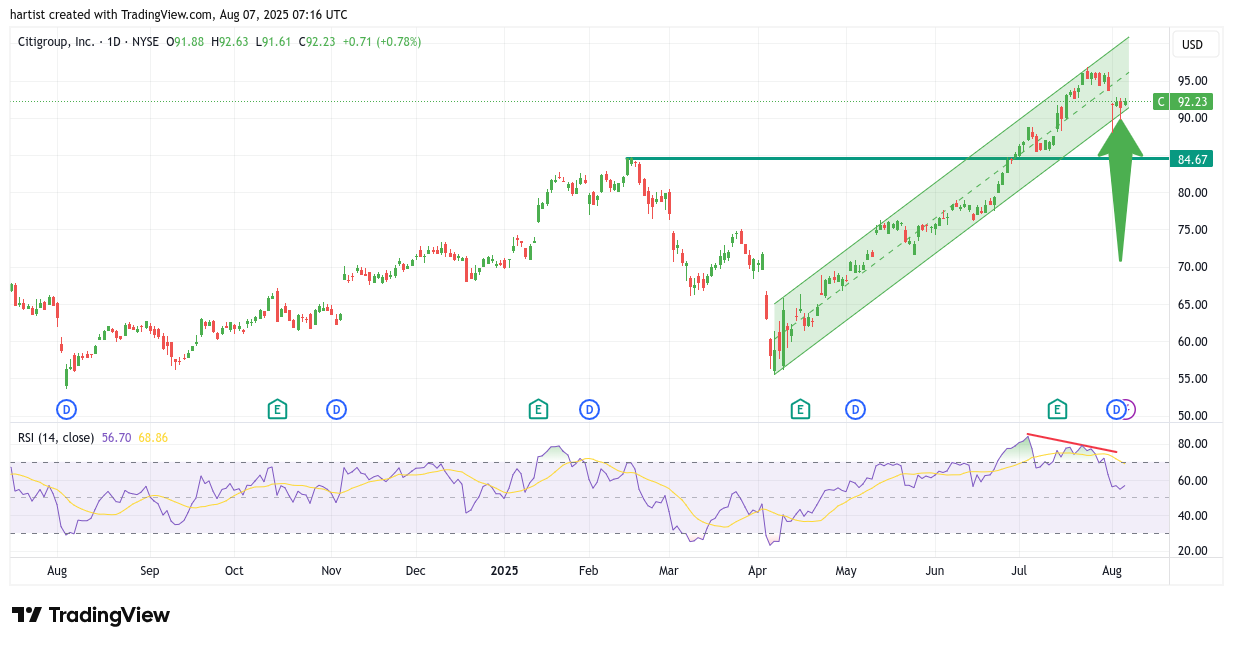This screenshot has height=645, width=1233.
Task: Click the low value L91.61
Action: click(x=272, y=42)
